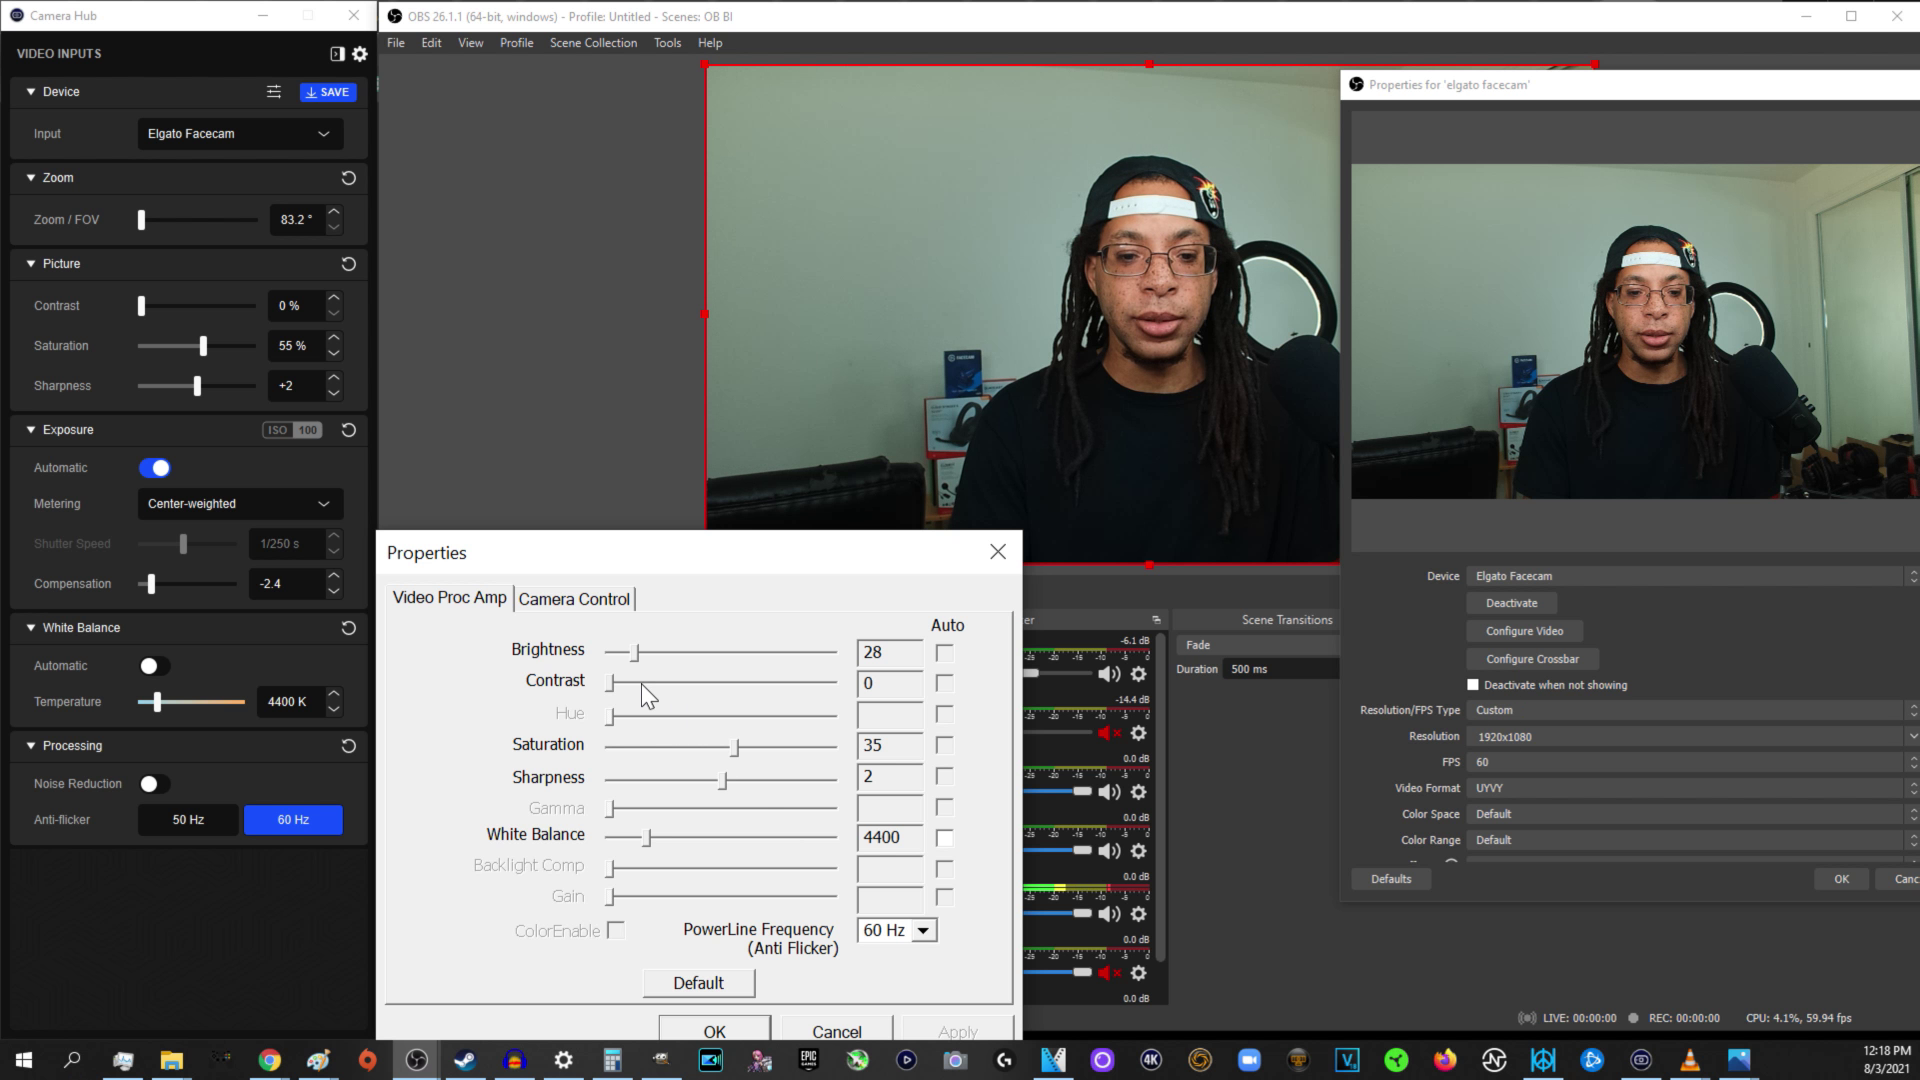1920x1080 pixels.
Task: Collapse the Device section
Action: pos(31,92)
